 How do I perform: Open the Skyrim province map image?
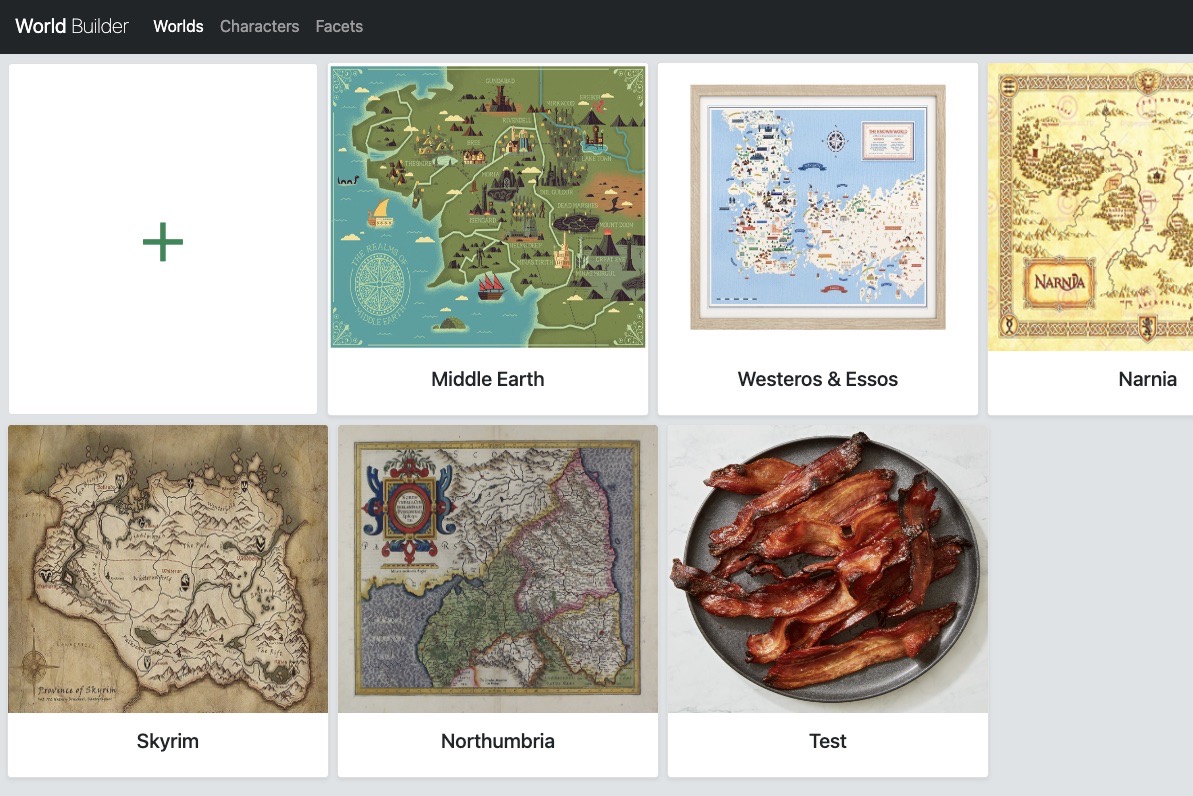coord(167,569)
